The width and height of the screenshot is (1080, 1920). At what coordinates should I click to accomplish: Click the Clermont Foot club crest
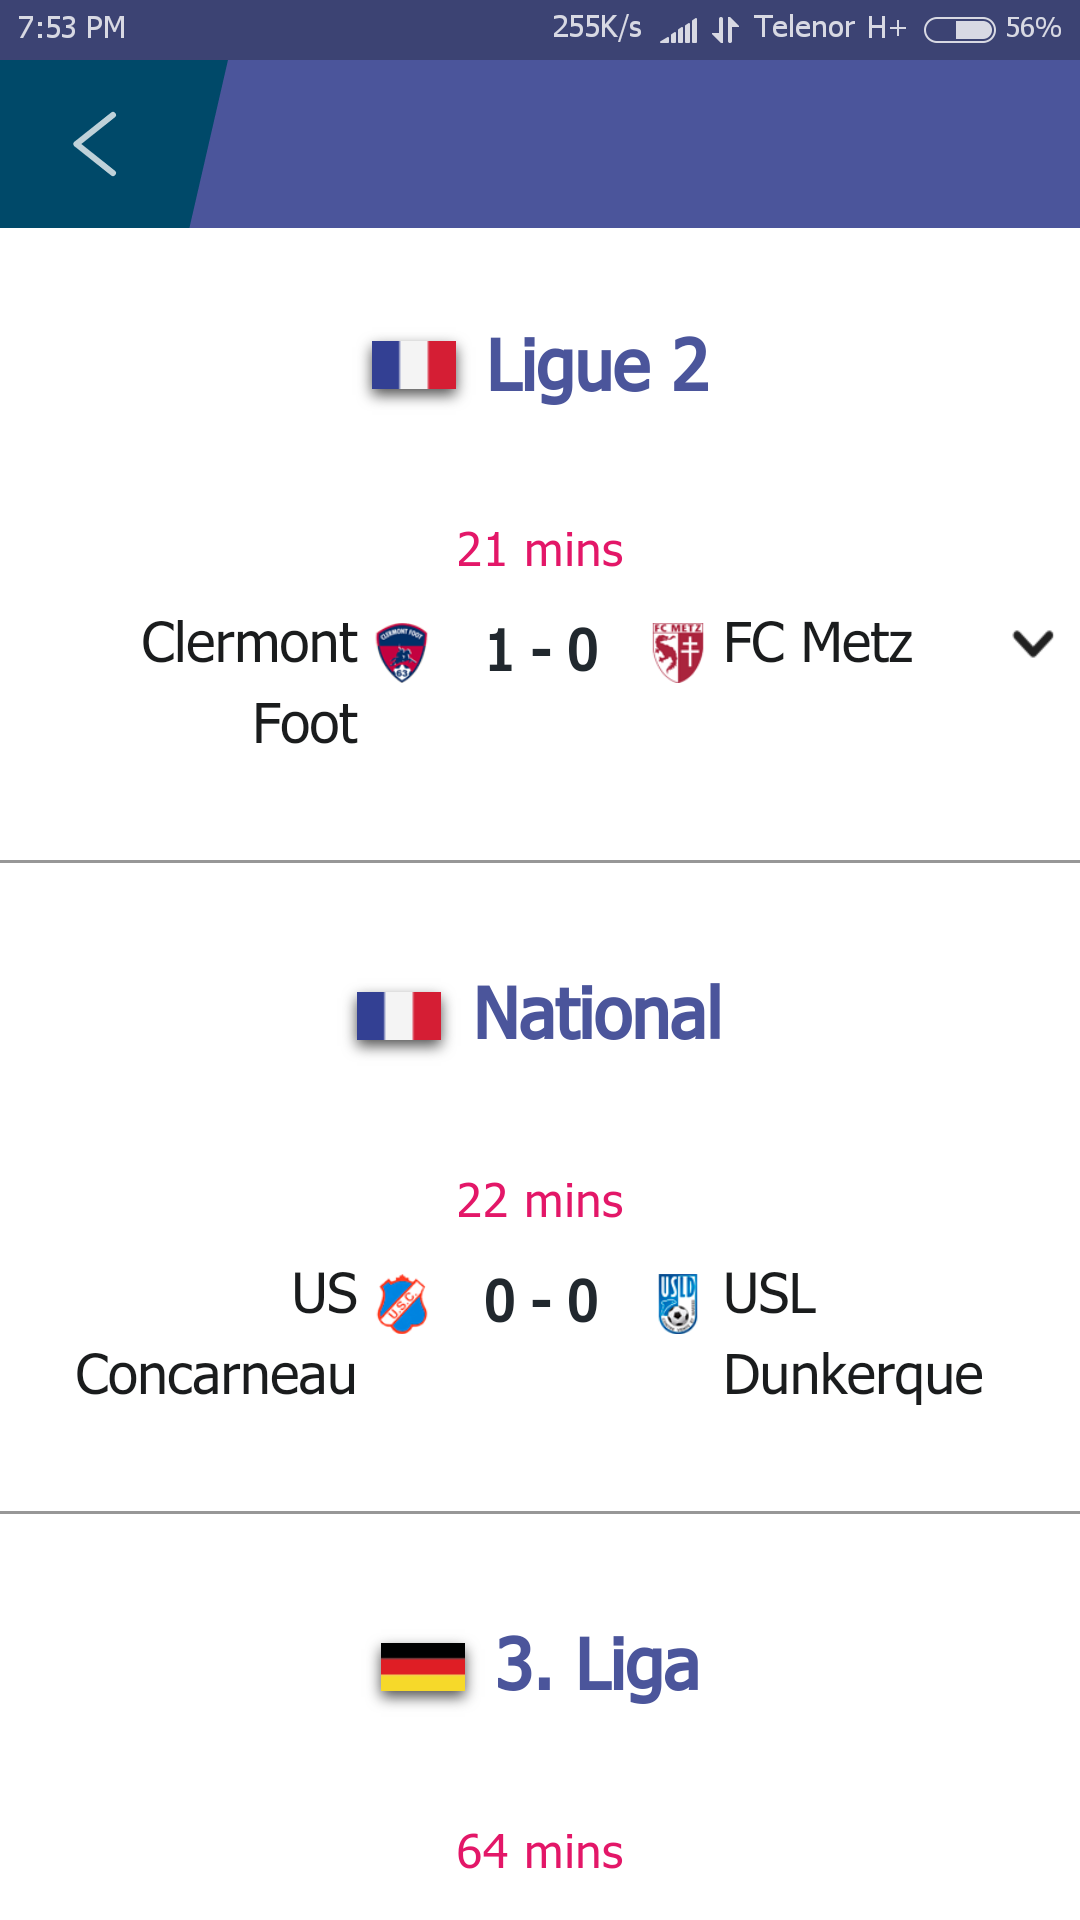pos(401,652)
